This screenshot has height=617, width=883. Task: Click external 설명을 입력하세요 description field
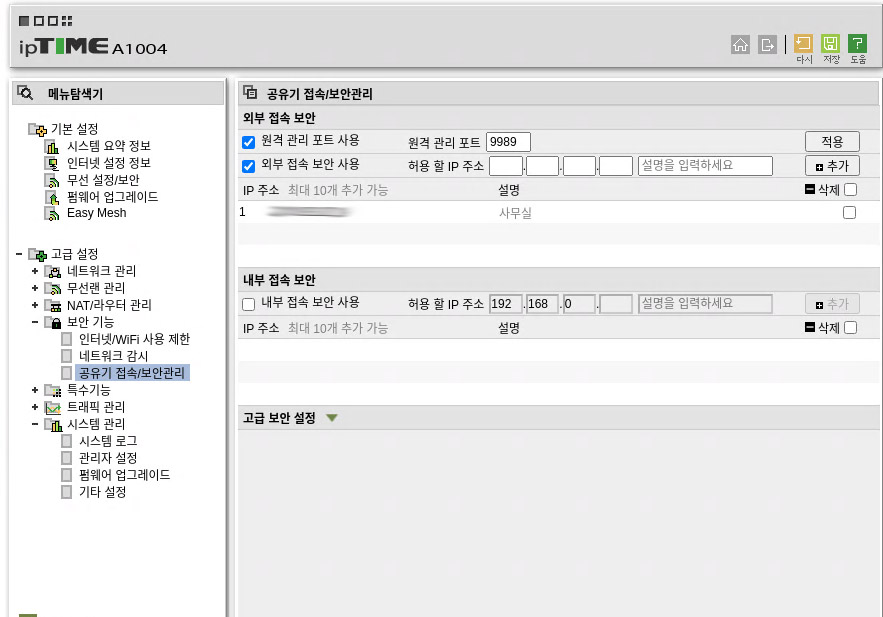click(x=704, y=166)
